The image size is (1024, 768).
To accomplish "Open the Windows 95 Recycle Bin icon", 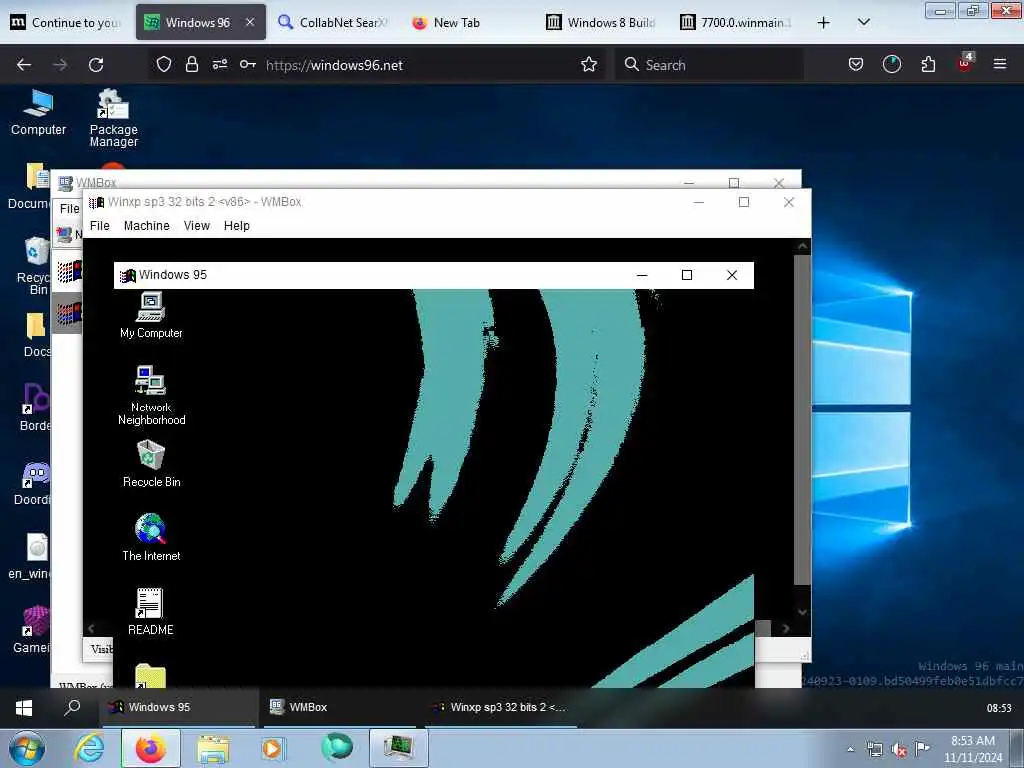I will [x=151, y=464].
